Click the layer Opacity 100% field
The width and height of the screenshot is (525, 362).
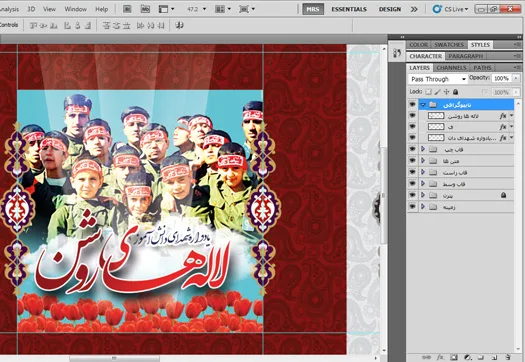[501, 78]
